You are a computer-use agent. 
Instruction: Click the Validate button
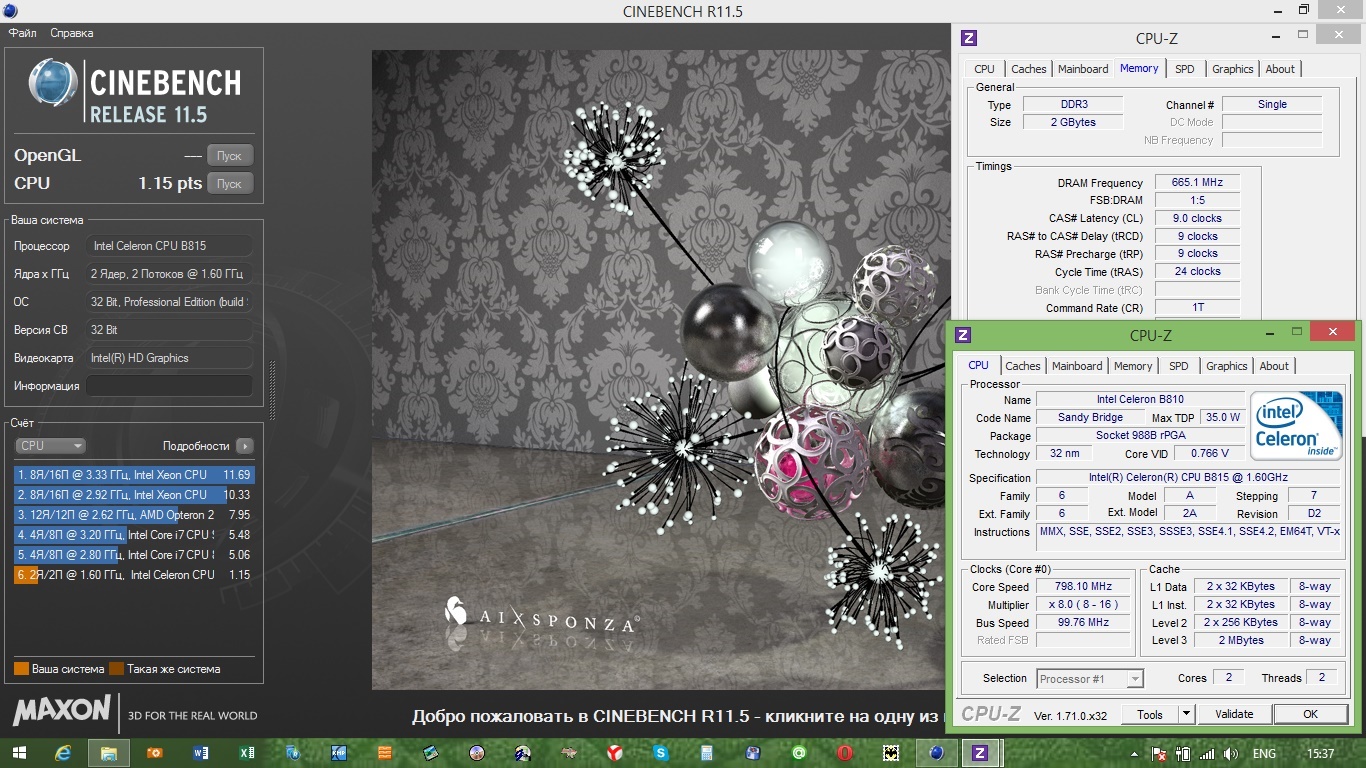[x=1234, y=714]
